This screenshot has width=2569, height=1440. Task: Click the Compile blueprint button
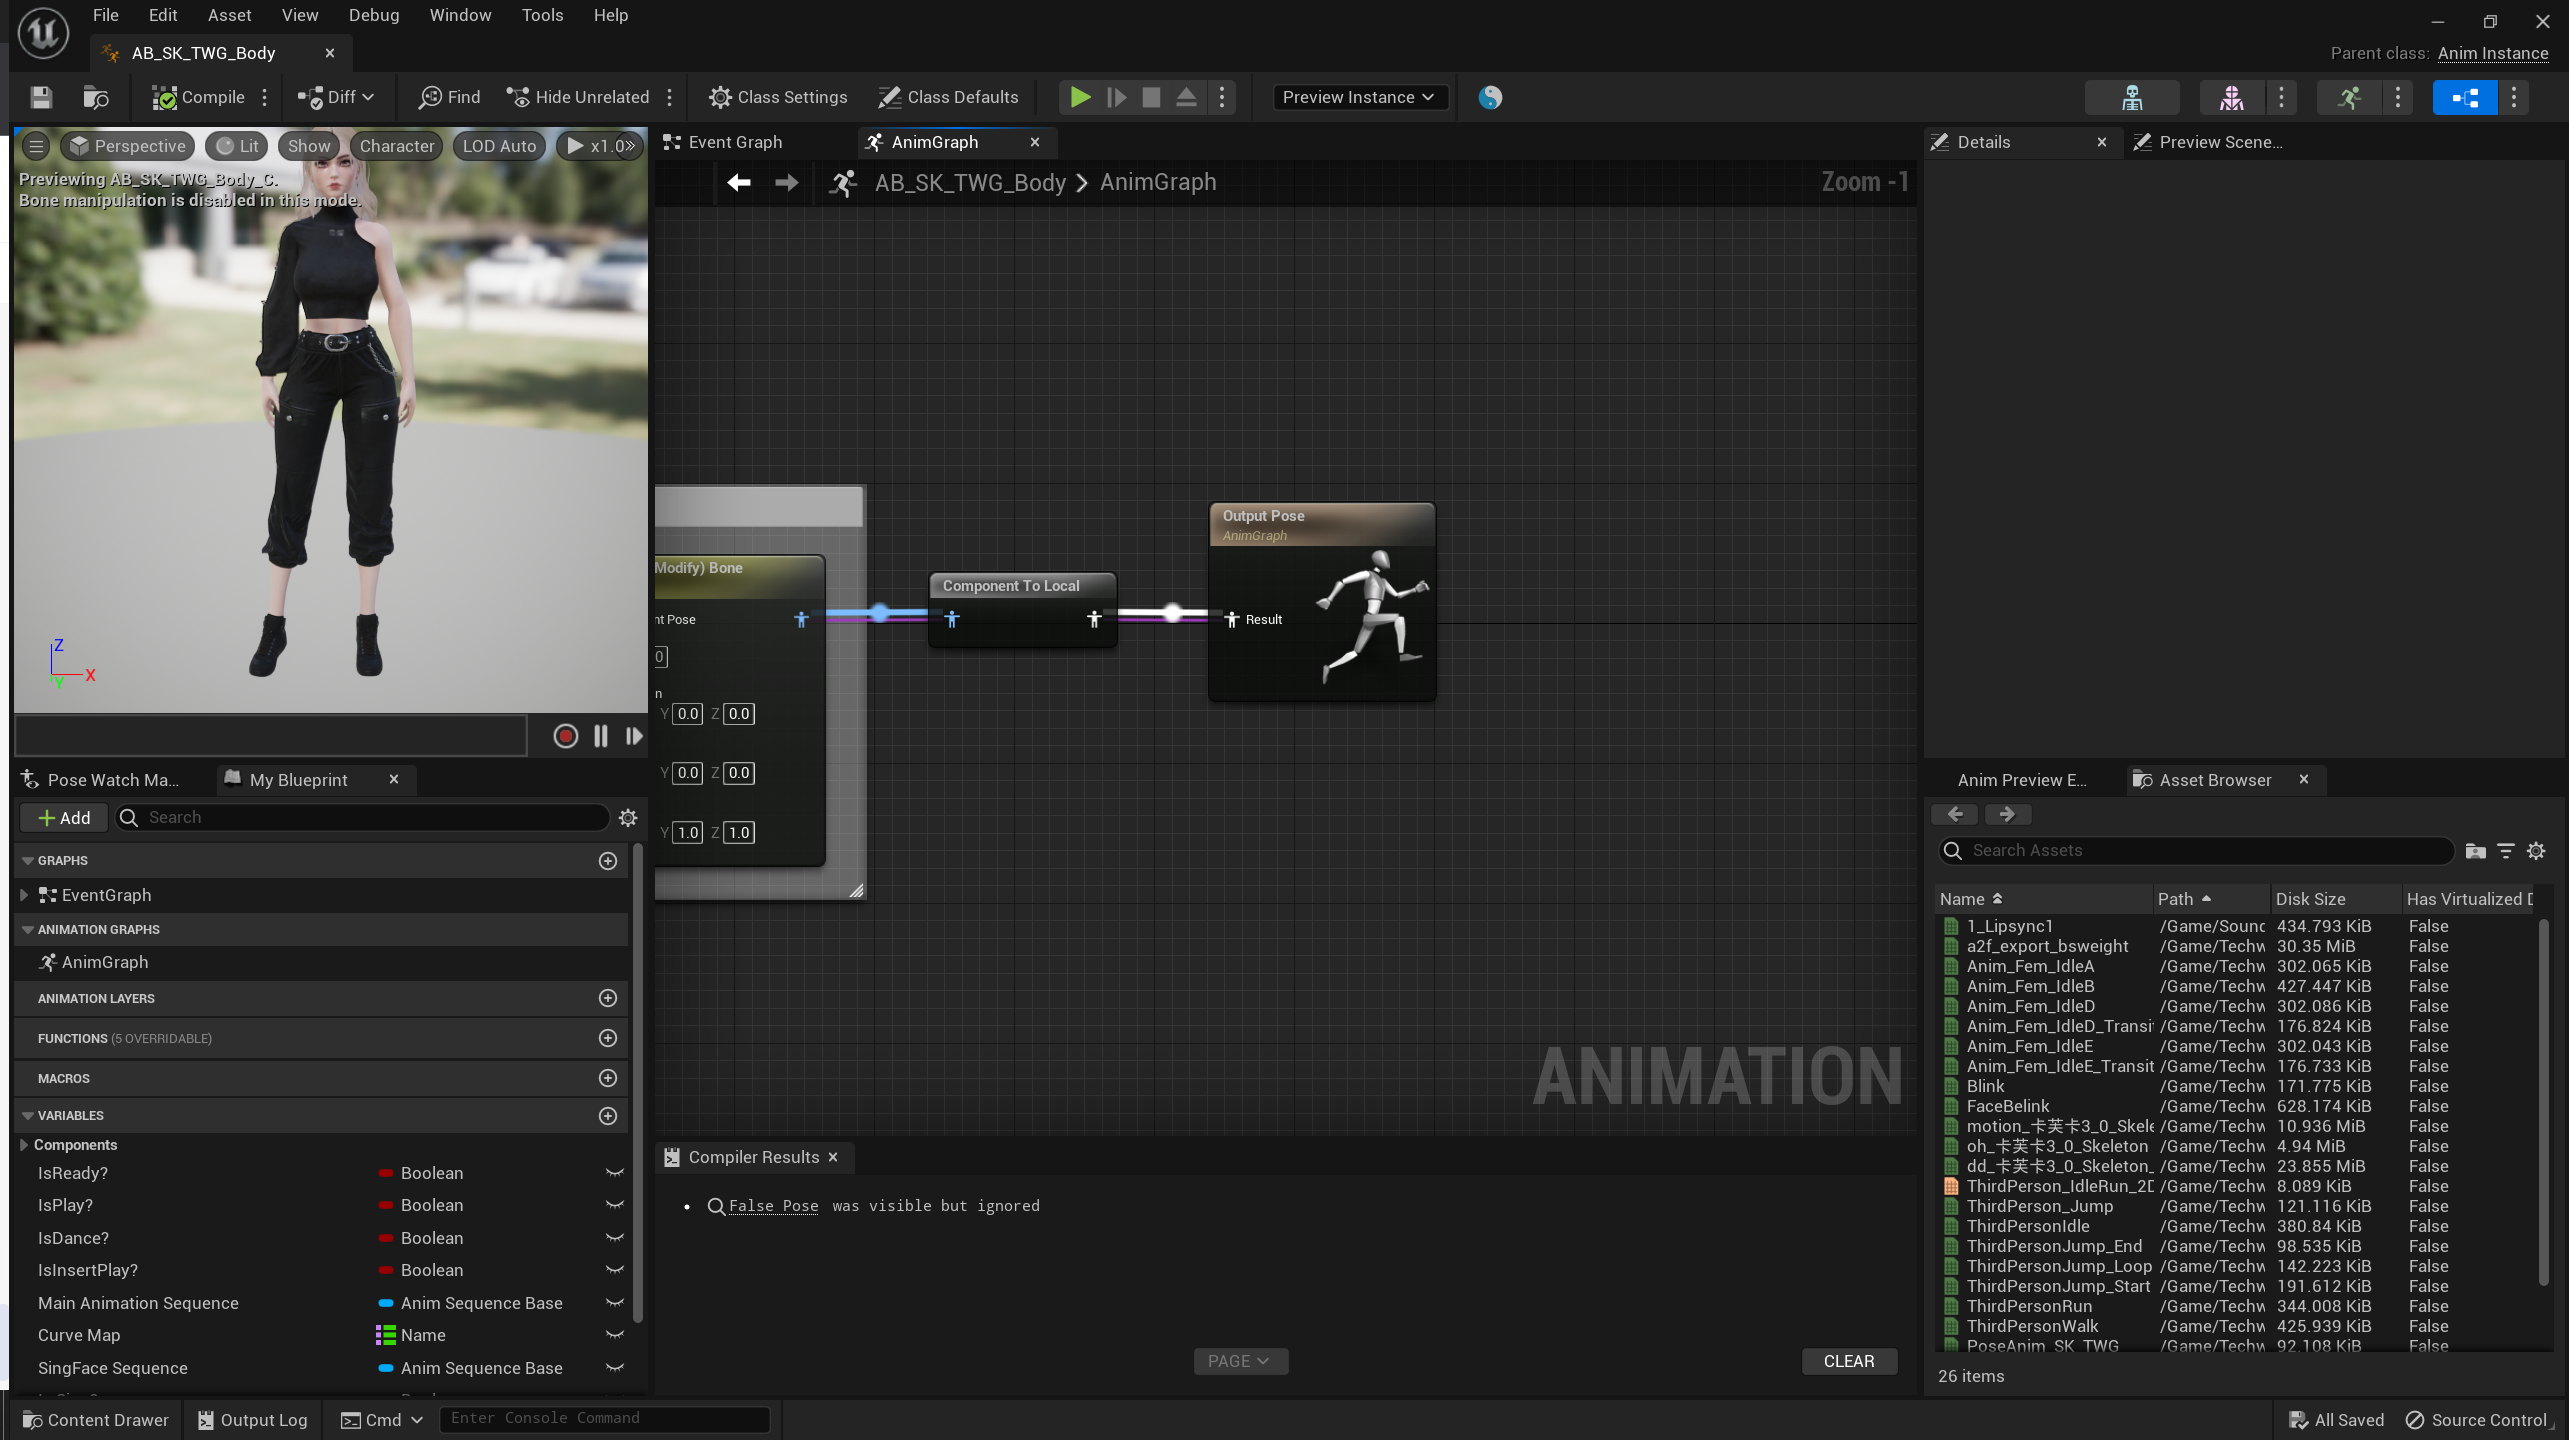tap(199, 97)
